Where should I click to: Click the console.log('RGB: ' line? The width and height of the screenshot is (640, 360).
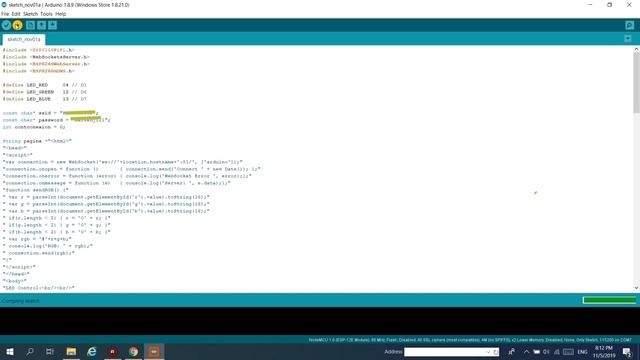click(x=47, y=246)
